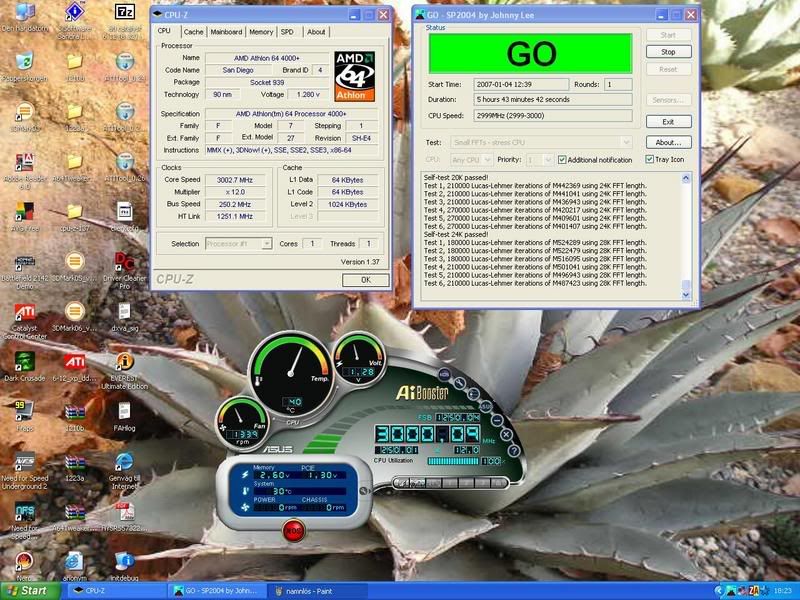Open the FAHlog file on desktop
This screenshot has height=600, width=800.
[124, 412]
